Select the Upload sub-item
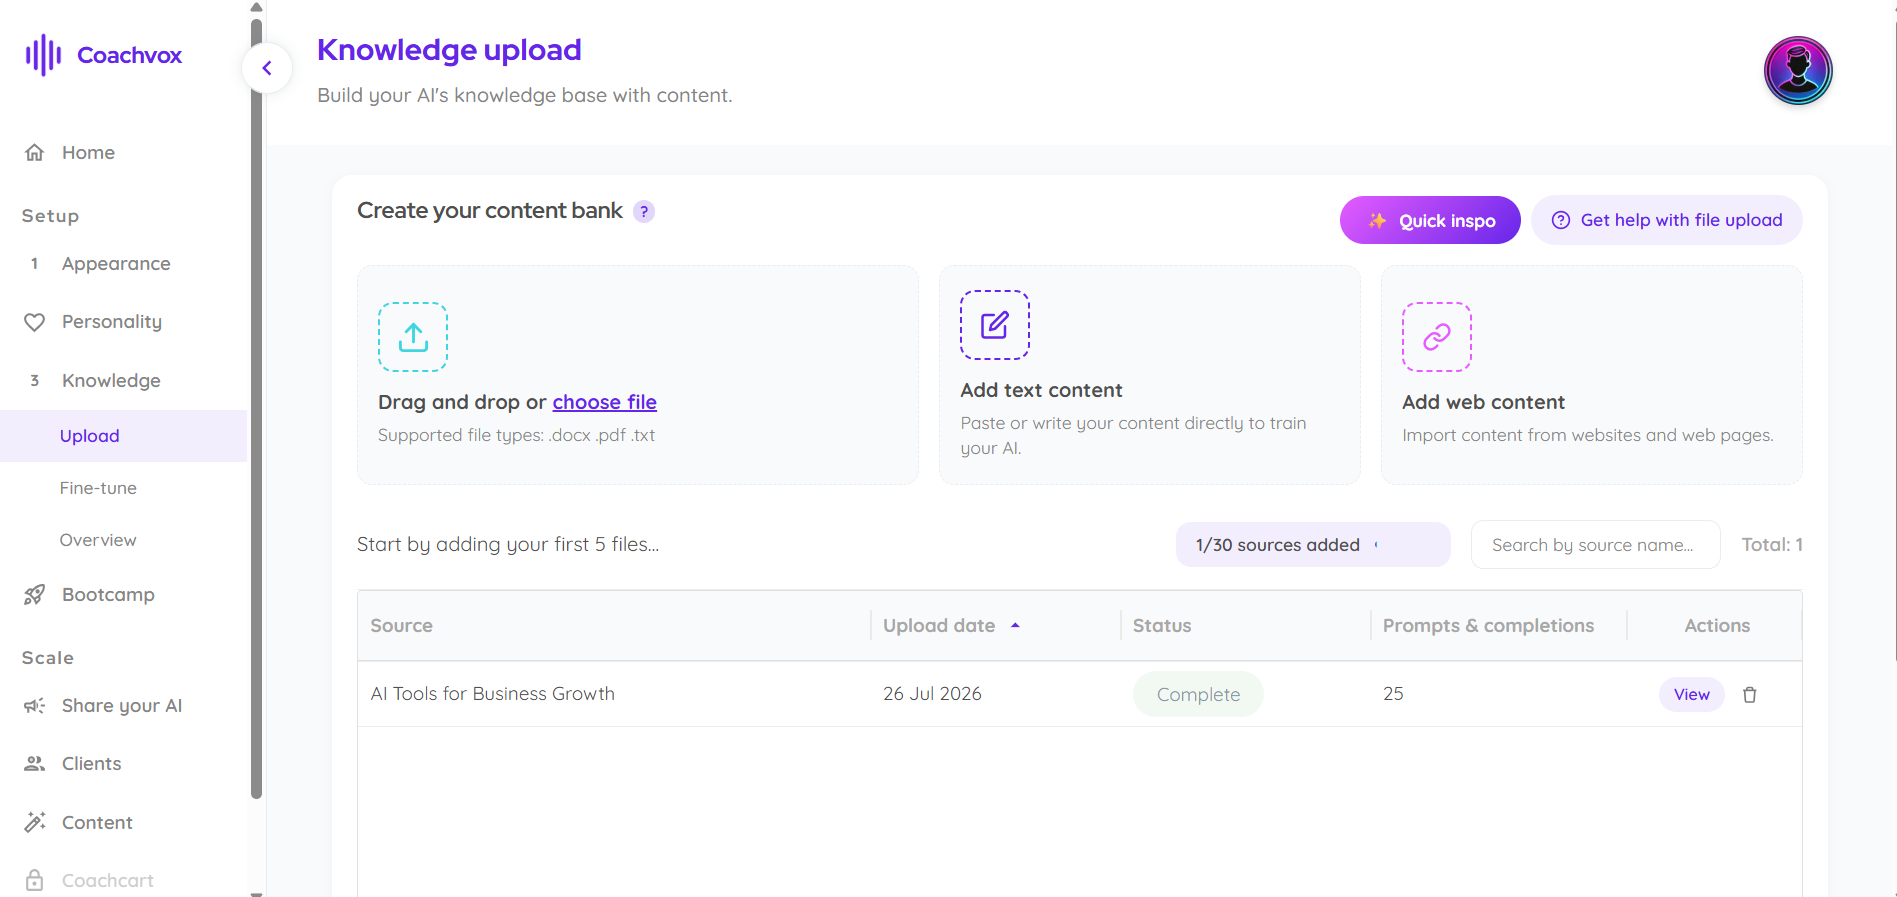Screen dimensions: 1897x897 [x=90, y=436]
